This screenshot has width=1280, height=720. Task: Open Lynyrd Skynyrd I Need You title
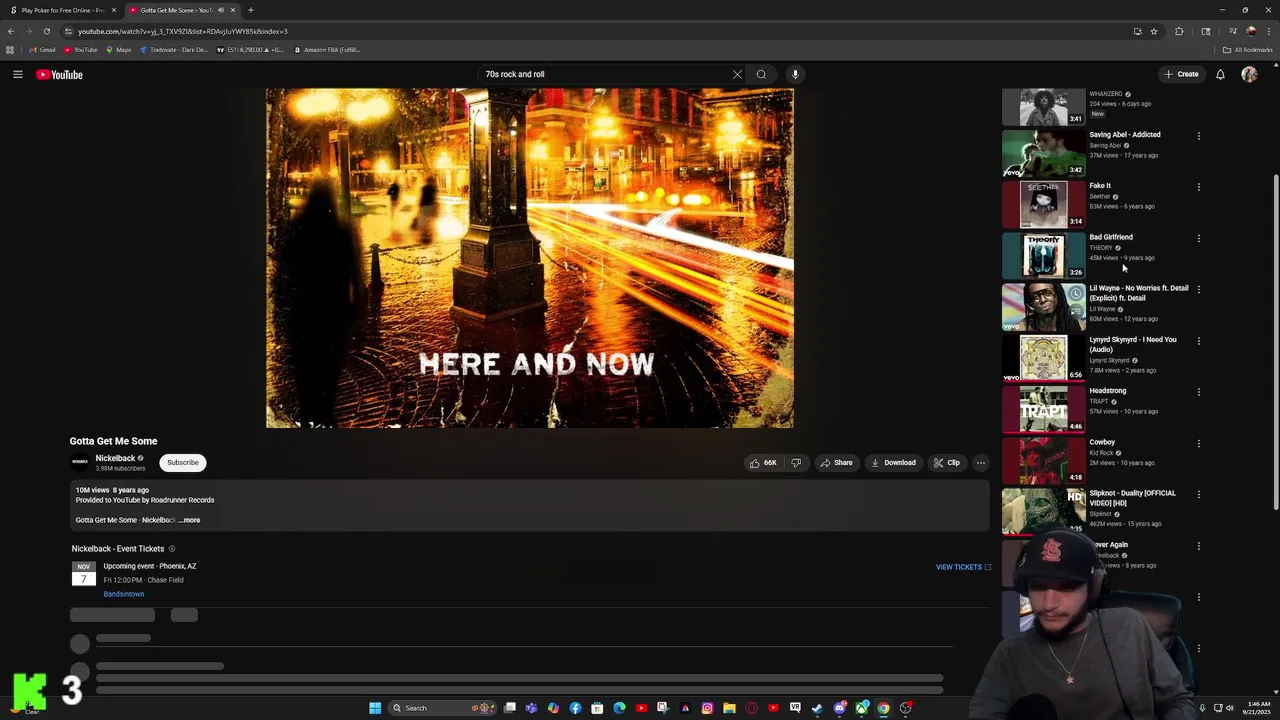(x=1132, y=344)
